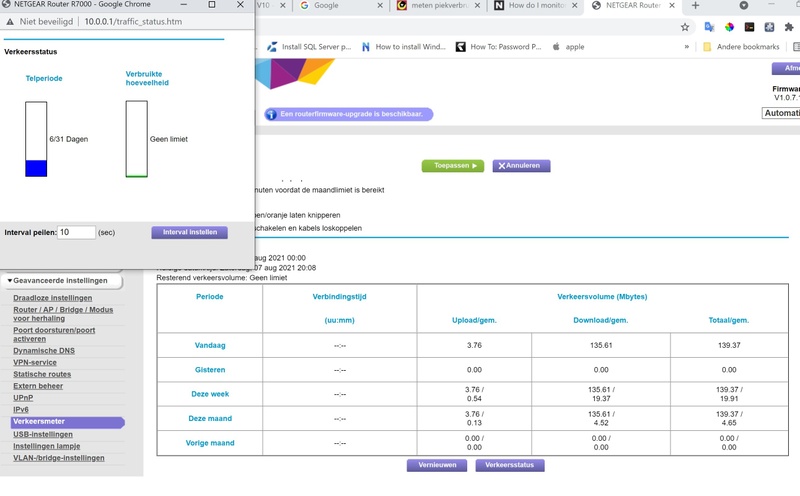The width and height of the screenshot is (800, 496).
Task: Collapse the Geavanceerde instellingen section
Action: click(x=62, y=281)
